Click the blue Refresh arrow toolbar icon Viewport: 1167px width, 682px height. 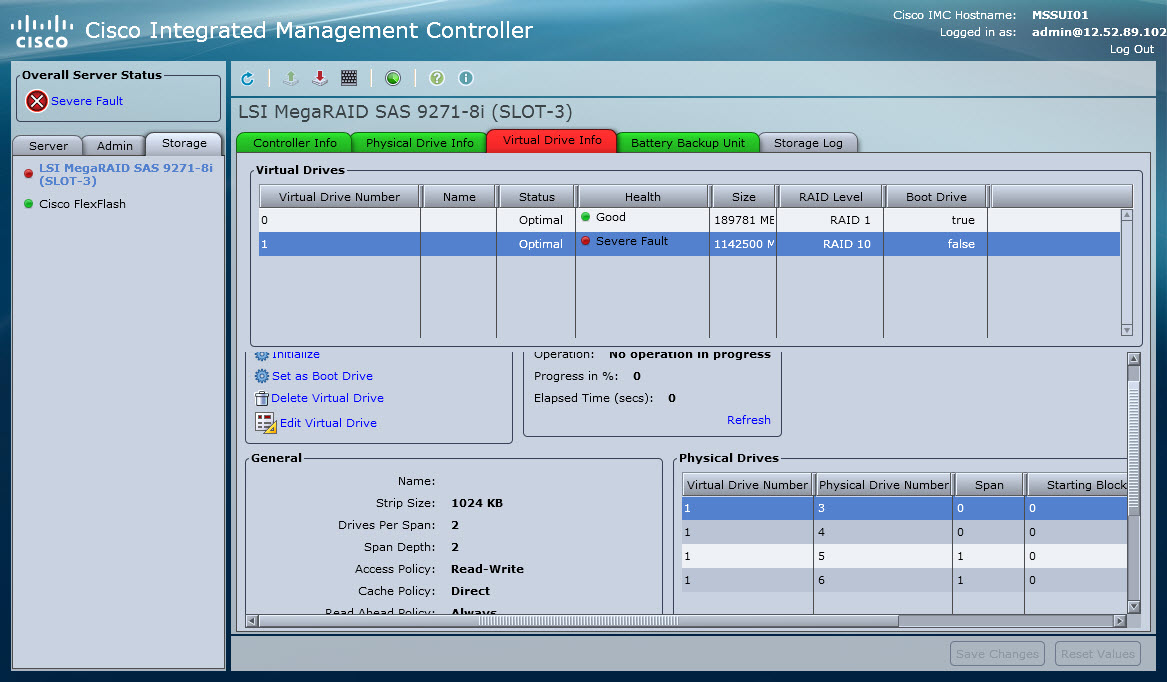[x=248, y=78]
